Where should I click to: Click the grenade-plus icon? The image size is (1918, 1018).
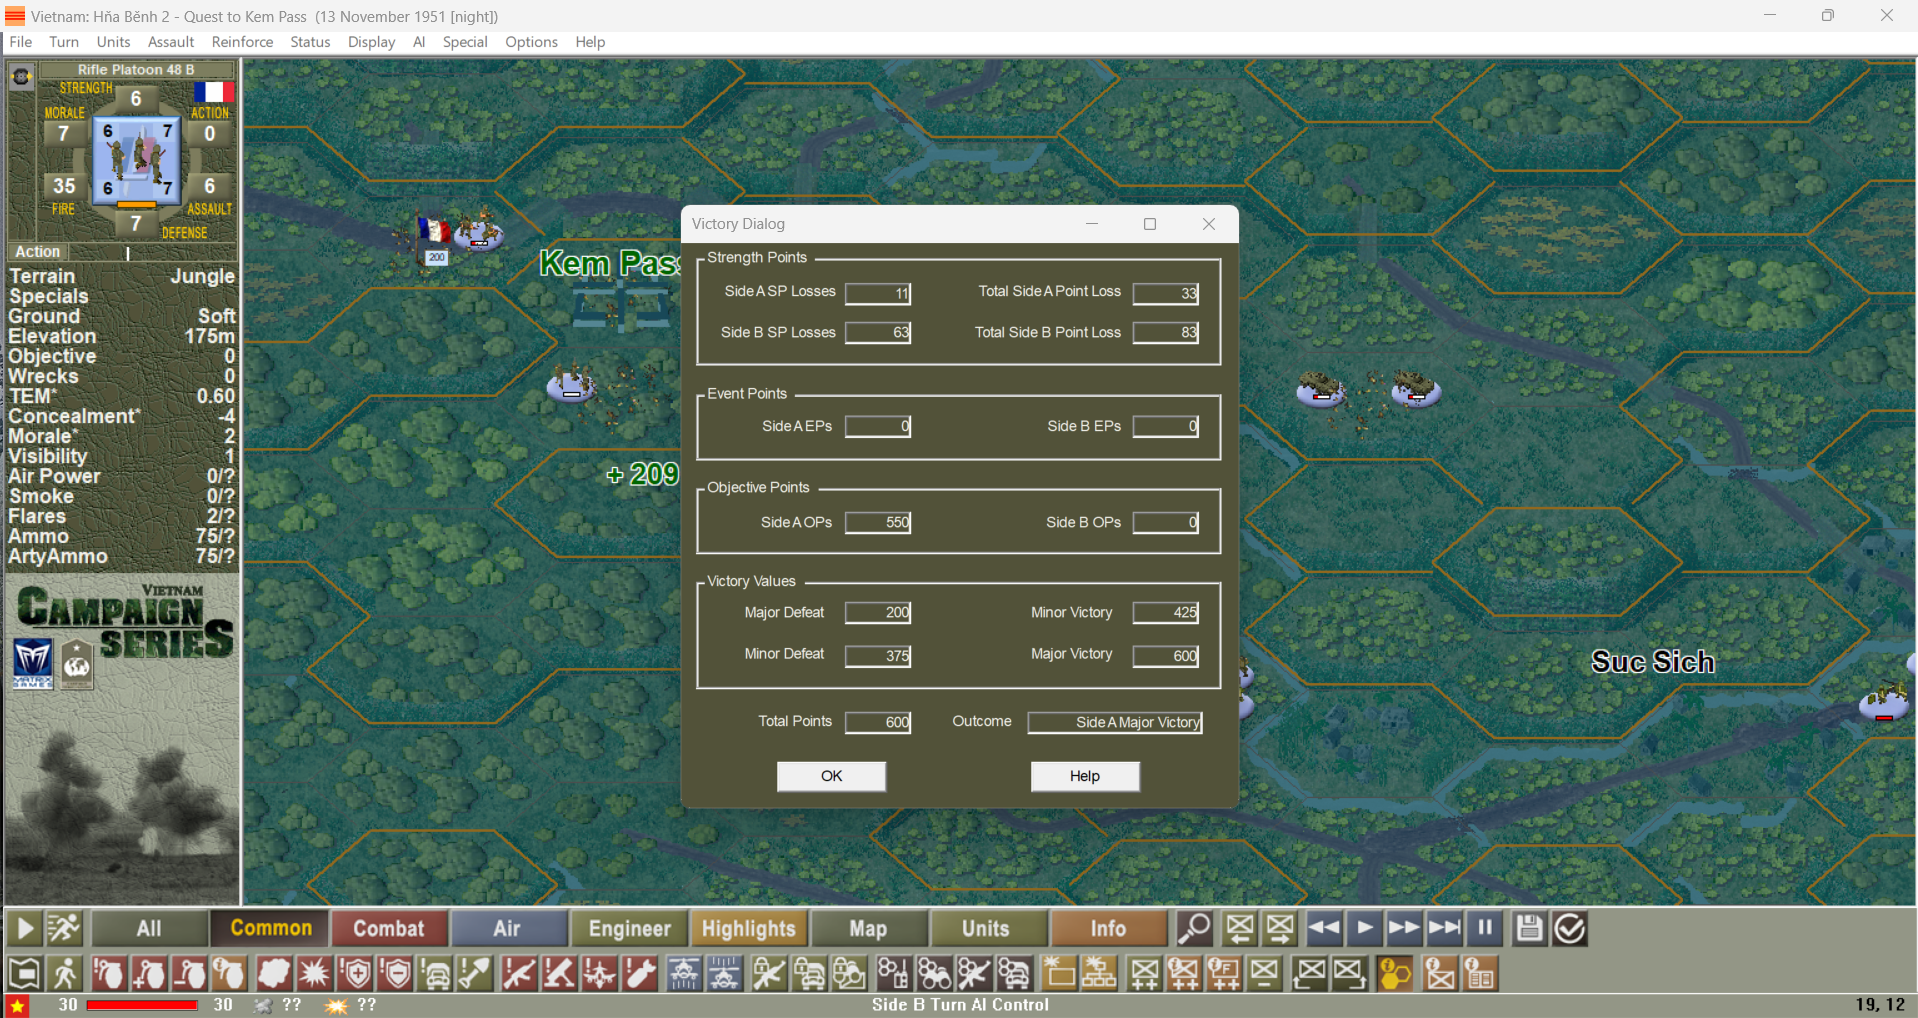pos(149,973)
